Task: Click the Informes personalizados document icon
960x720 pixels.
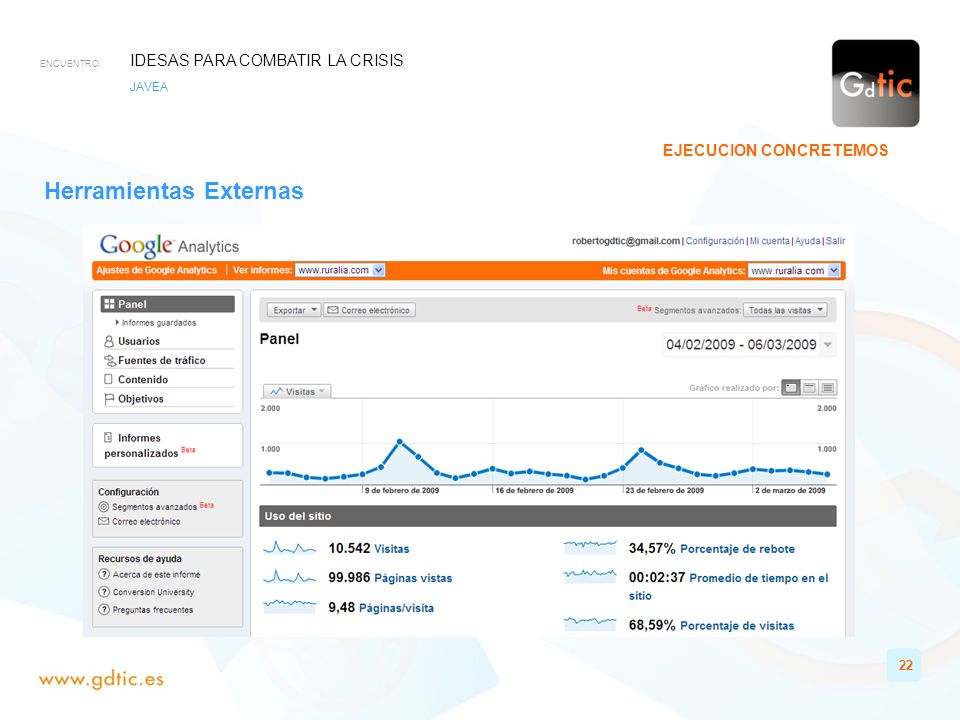Action: (x=108, y=437)
